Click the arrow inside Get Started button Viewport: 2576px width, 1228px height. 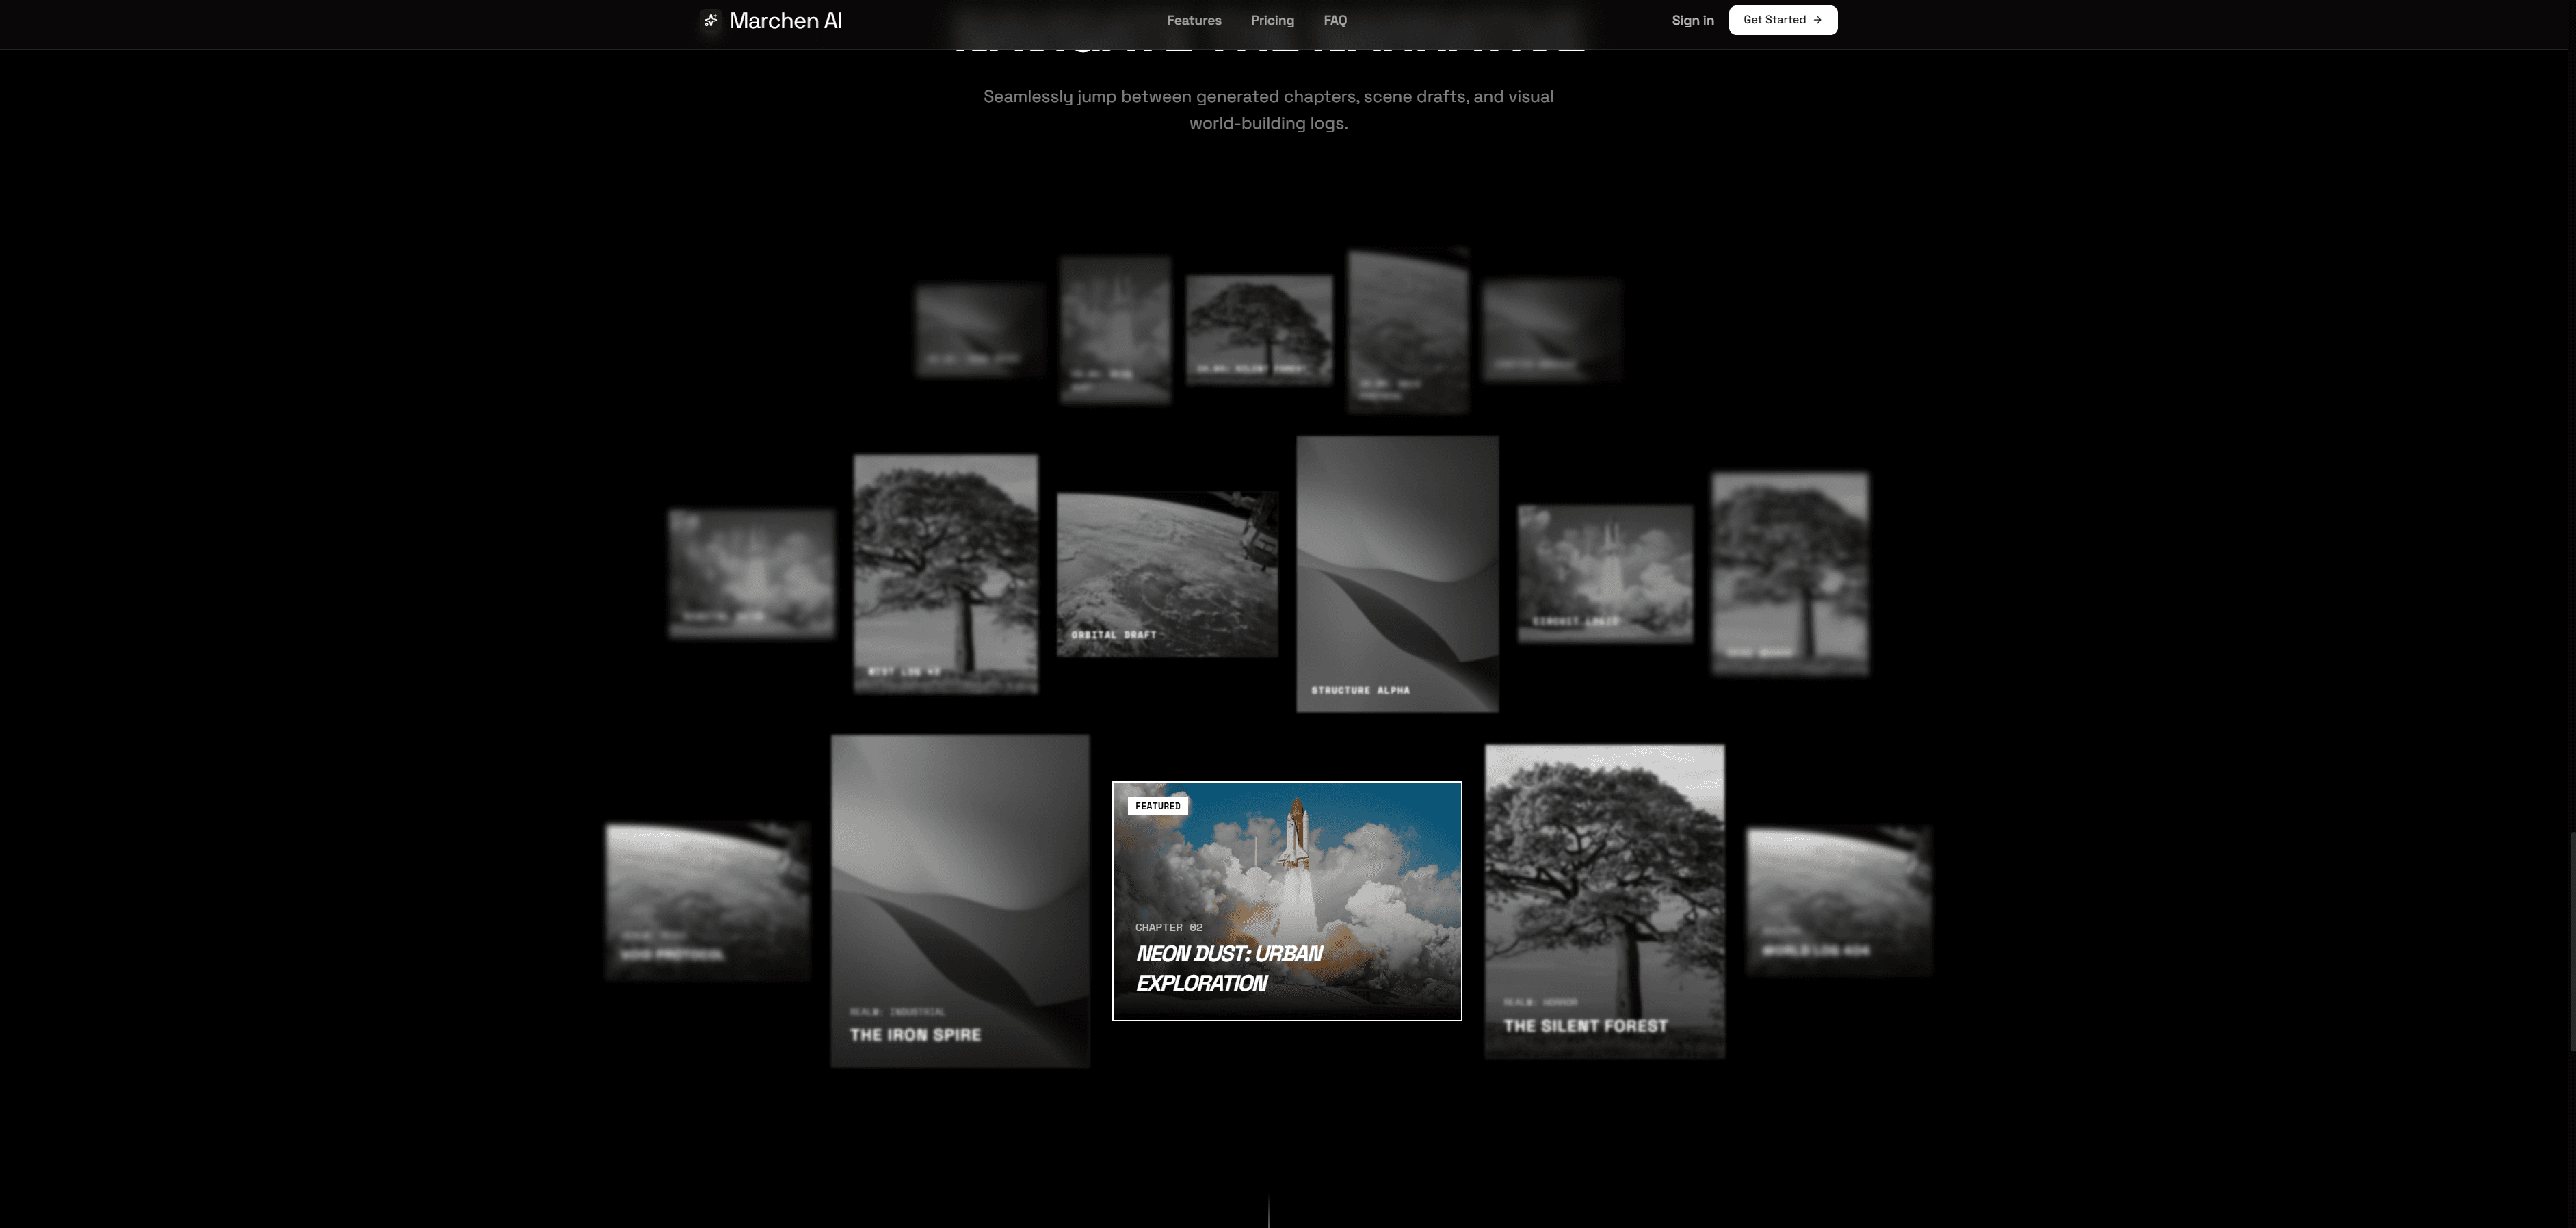pyautogui.click(x=1817, y=20)
